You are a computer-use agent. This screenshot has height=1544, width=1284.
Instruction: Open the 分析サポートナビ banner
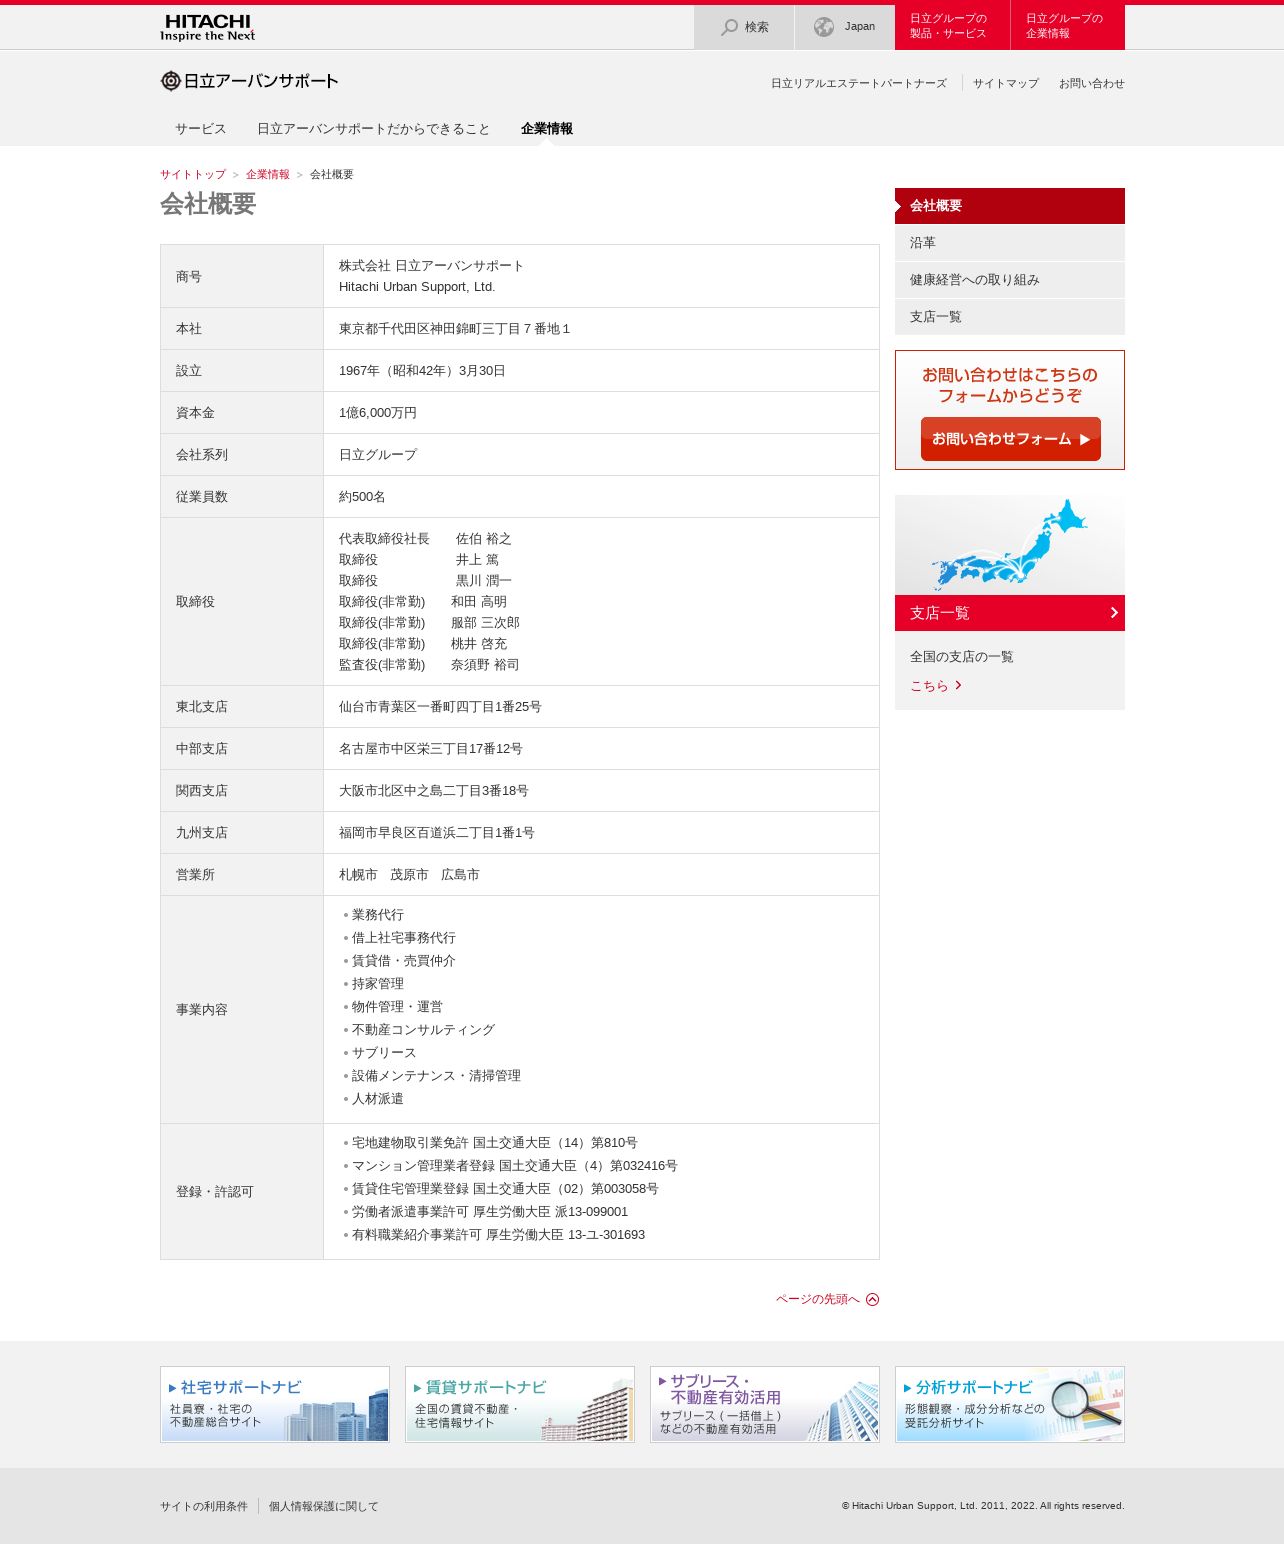[x=1010, y=1404]
